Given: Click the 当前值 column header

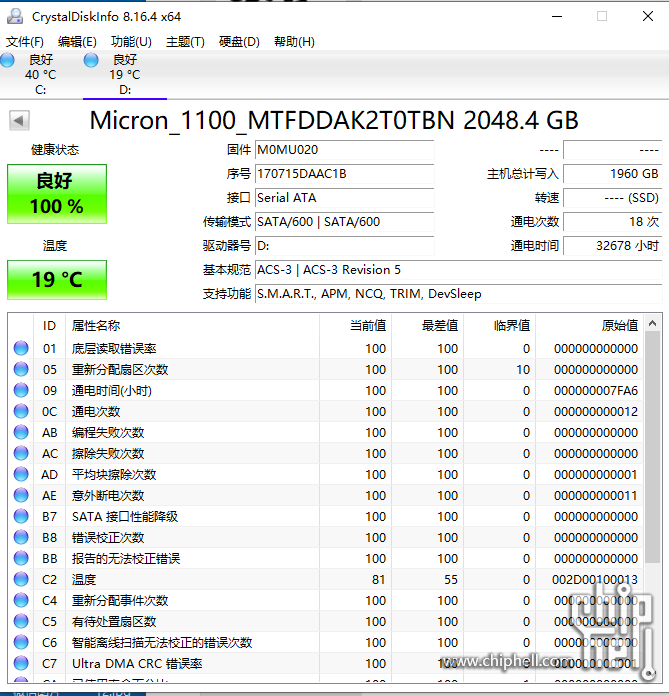Looking at the screenshot, I should pyautogui.click(x=355, y=325).
